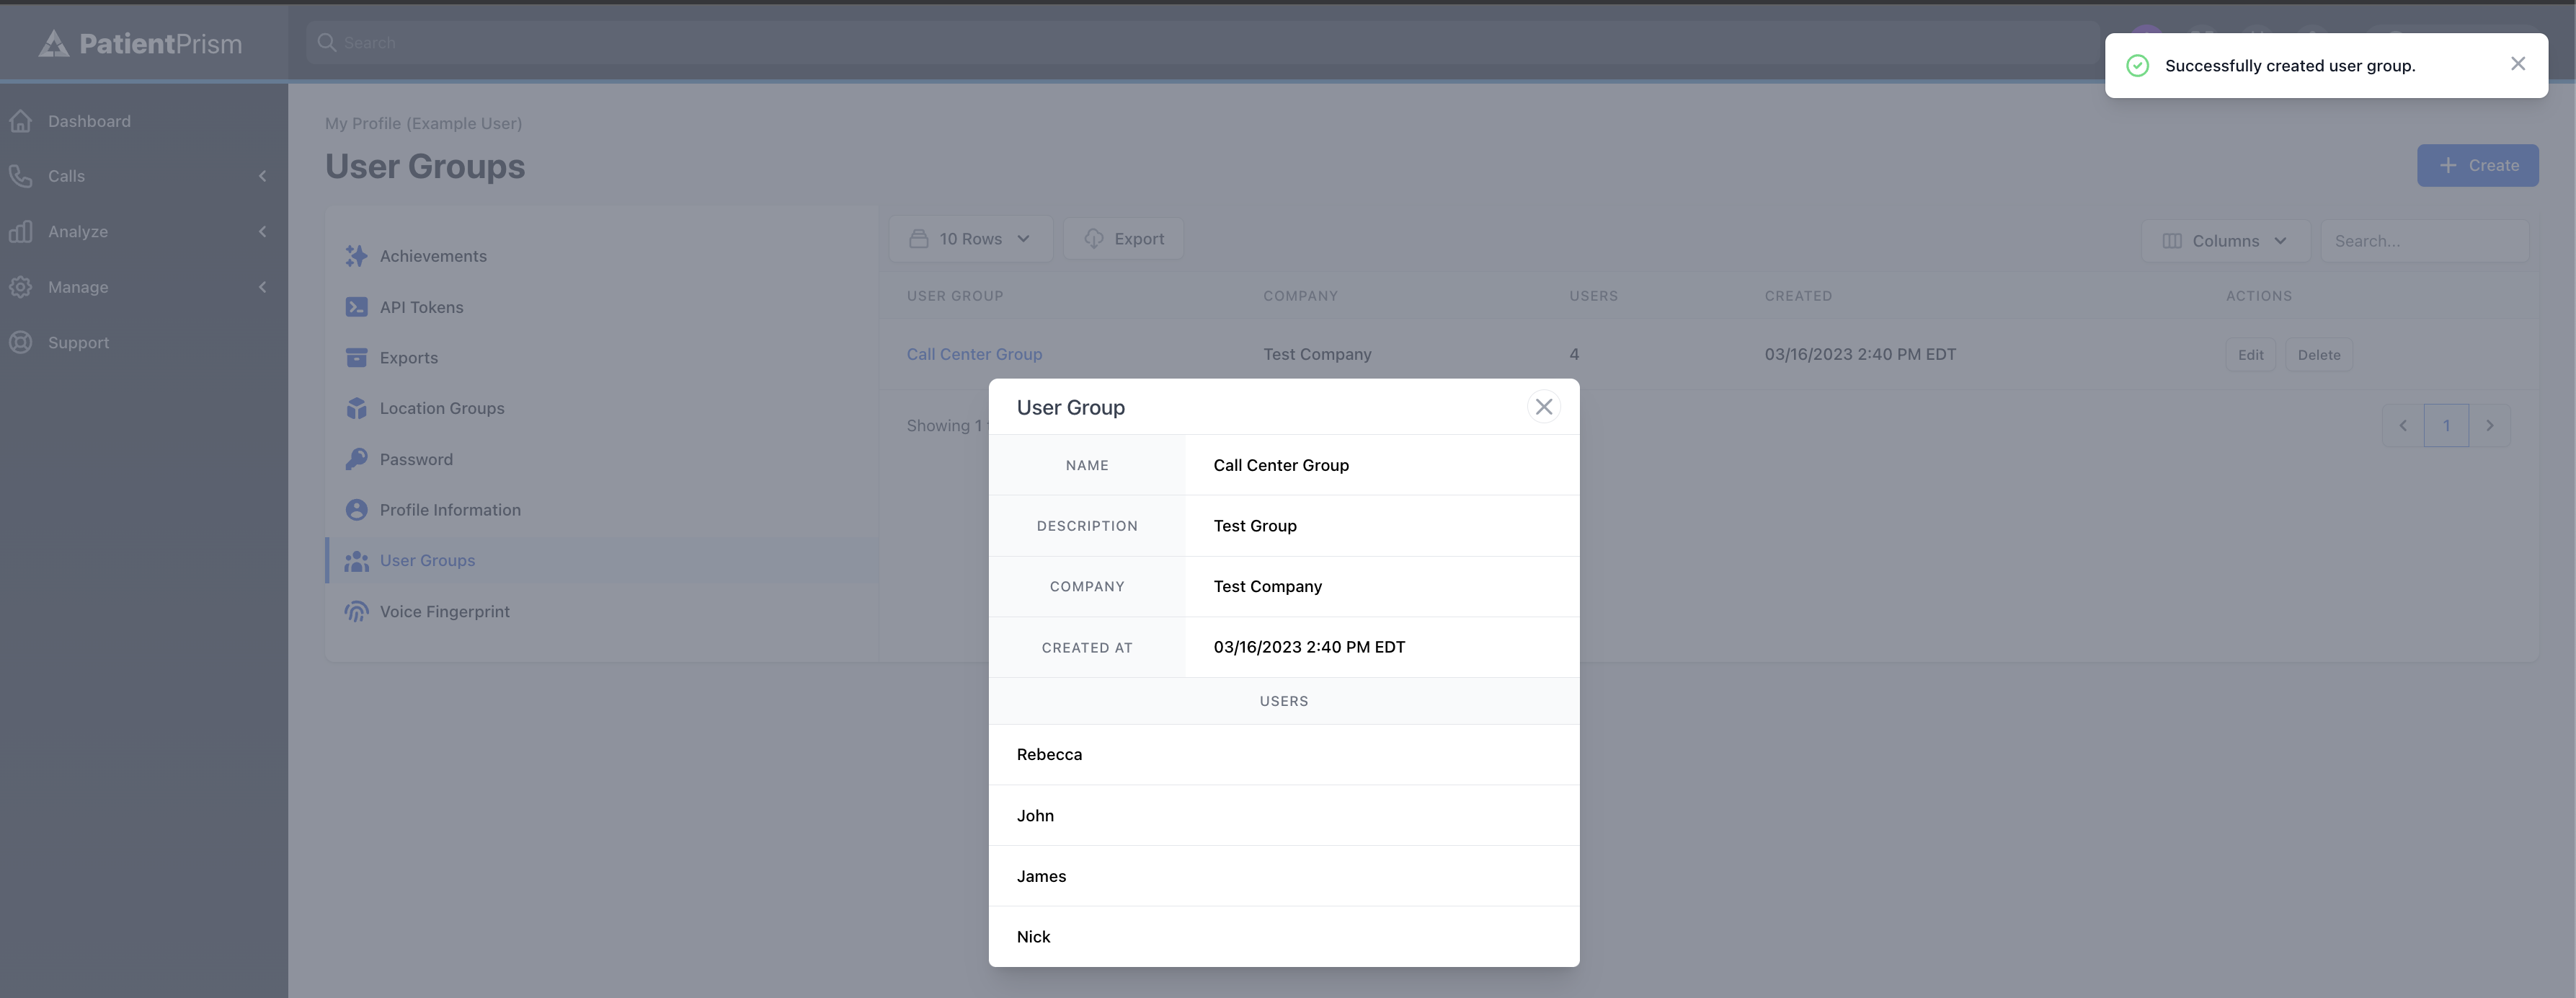Click the Voice Fingerprint icon

[x=356, y=611]
